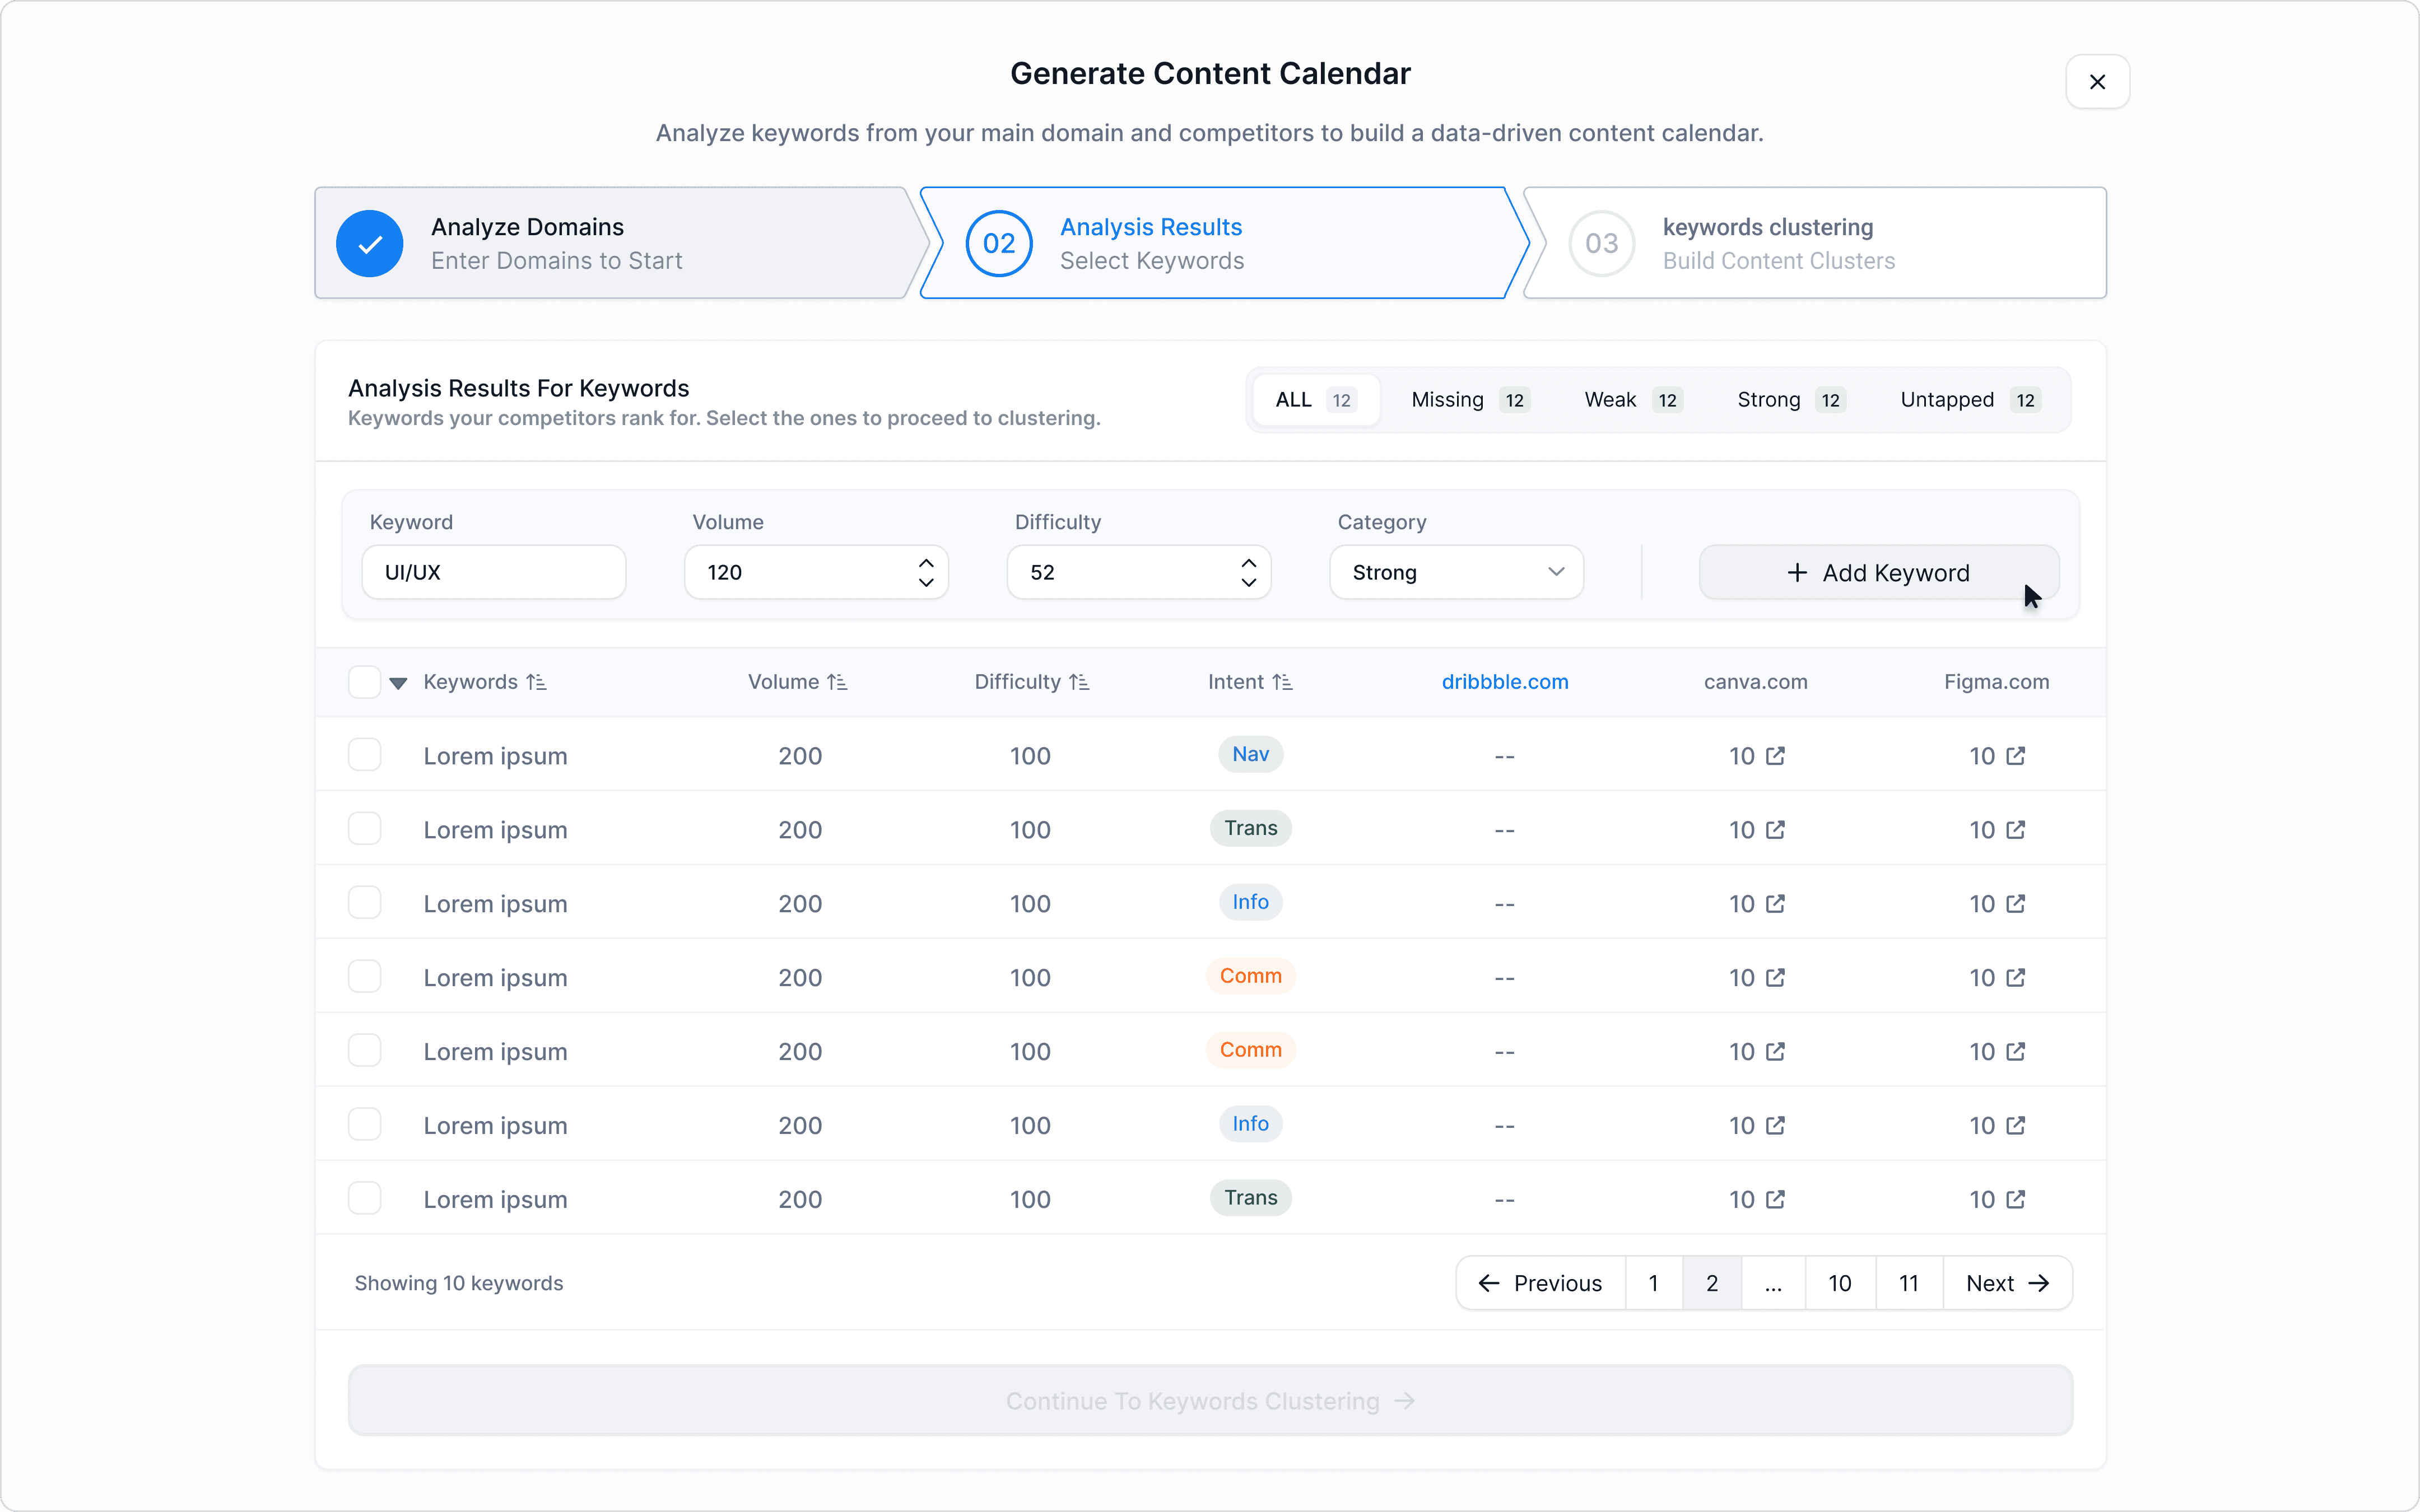
Task: Select the checkbox of the last keyword row
Action: pyautogui.click(x=364, y=1198)
